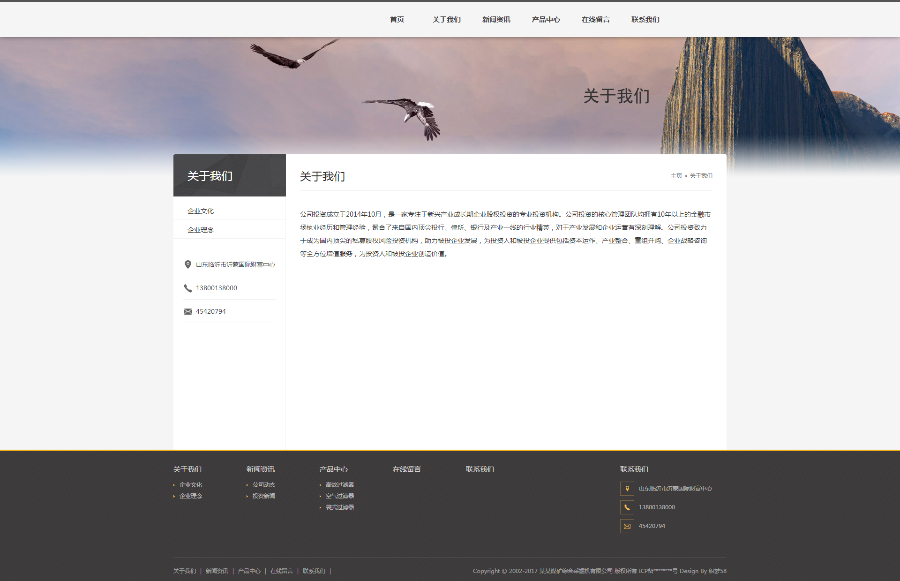Click 在线留言 in the bottom footer bar
This screenshot has width=900, height=581.
(x=281, y=571)
